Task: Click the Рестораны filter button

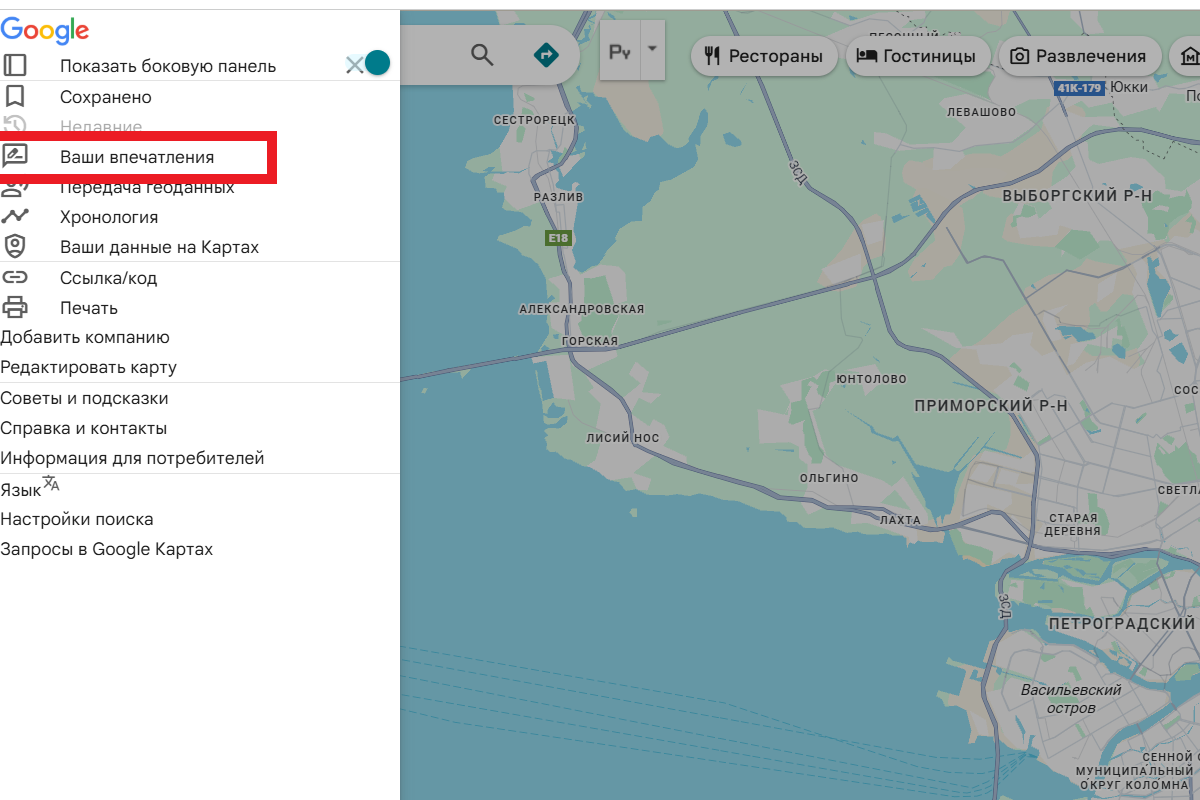Action: coord(764,56)
